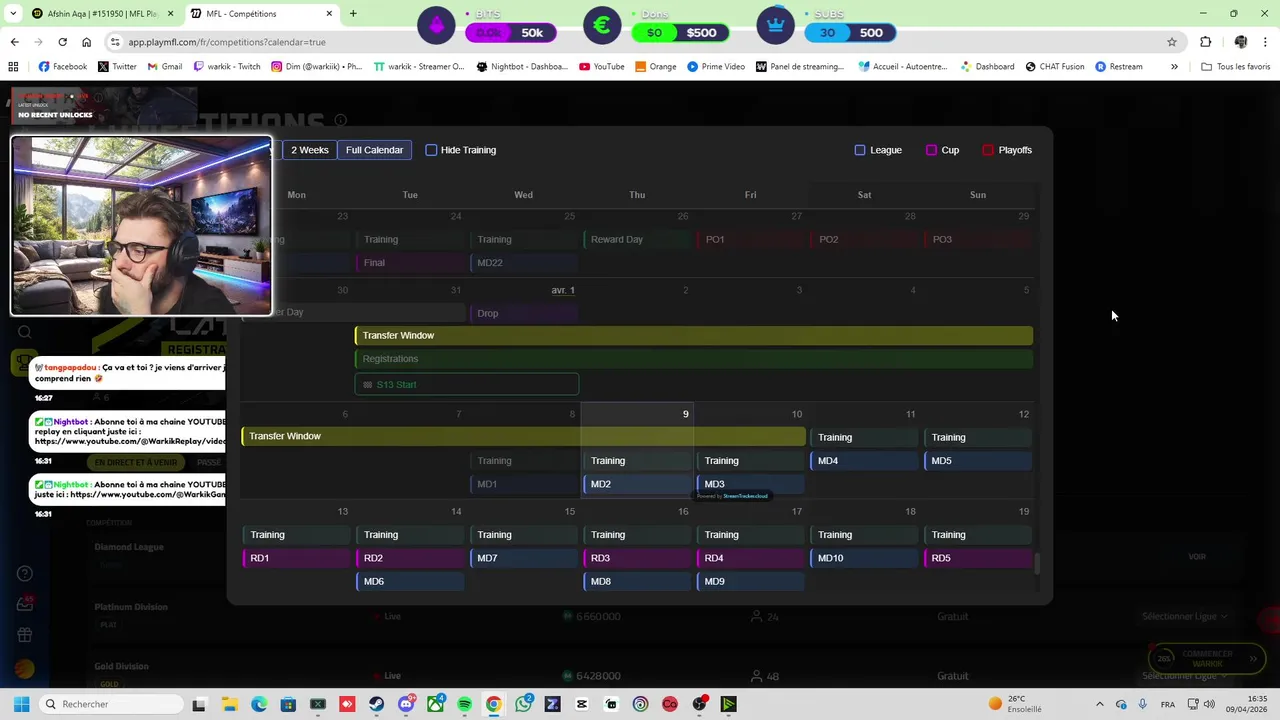Open the Restream bookmark
This screenshot has height=720, width=1280.
1119,67
